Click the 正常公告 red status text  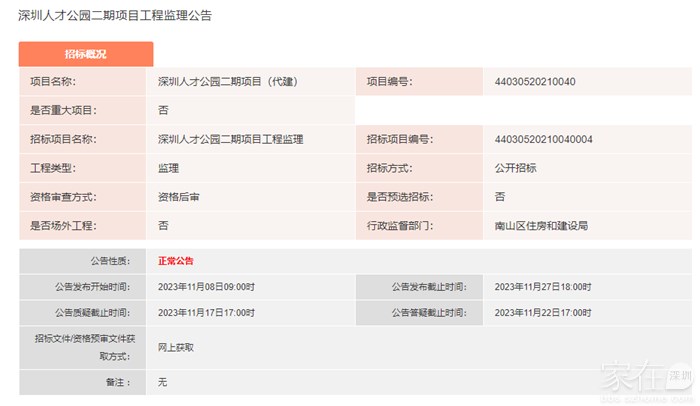click(x=176, y=261)
